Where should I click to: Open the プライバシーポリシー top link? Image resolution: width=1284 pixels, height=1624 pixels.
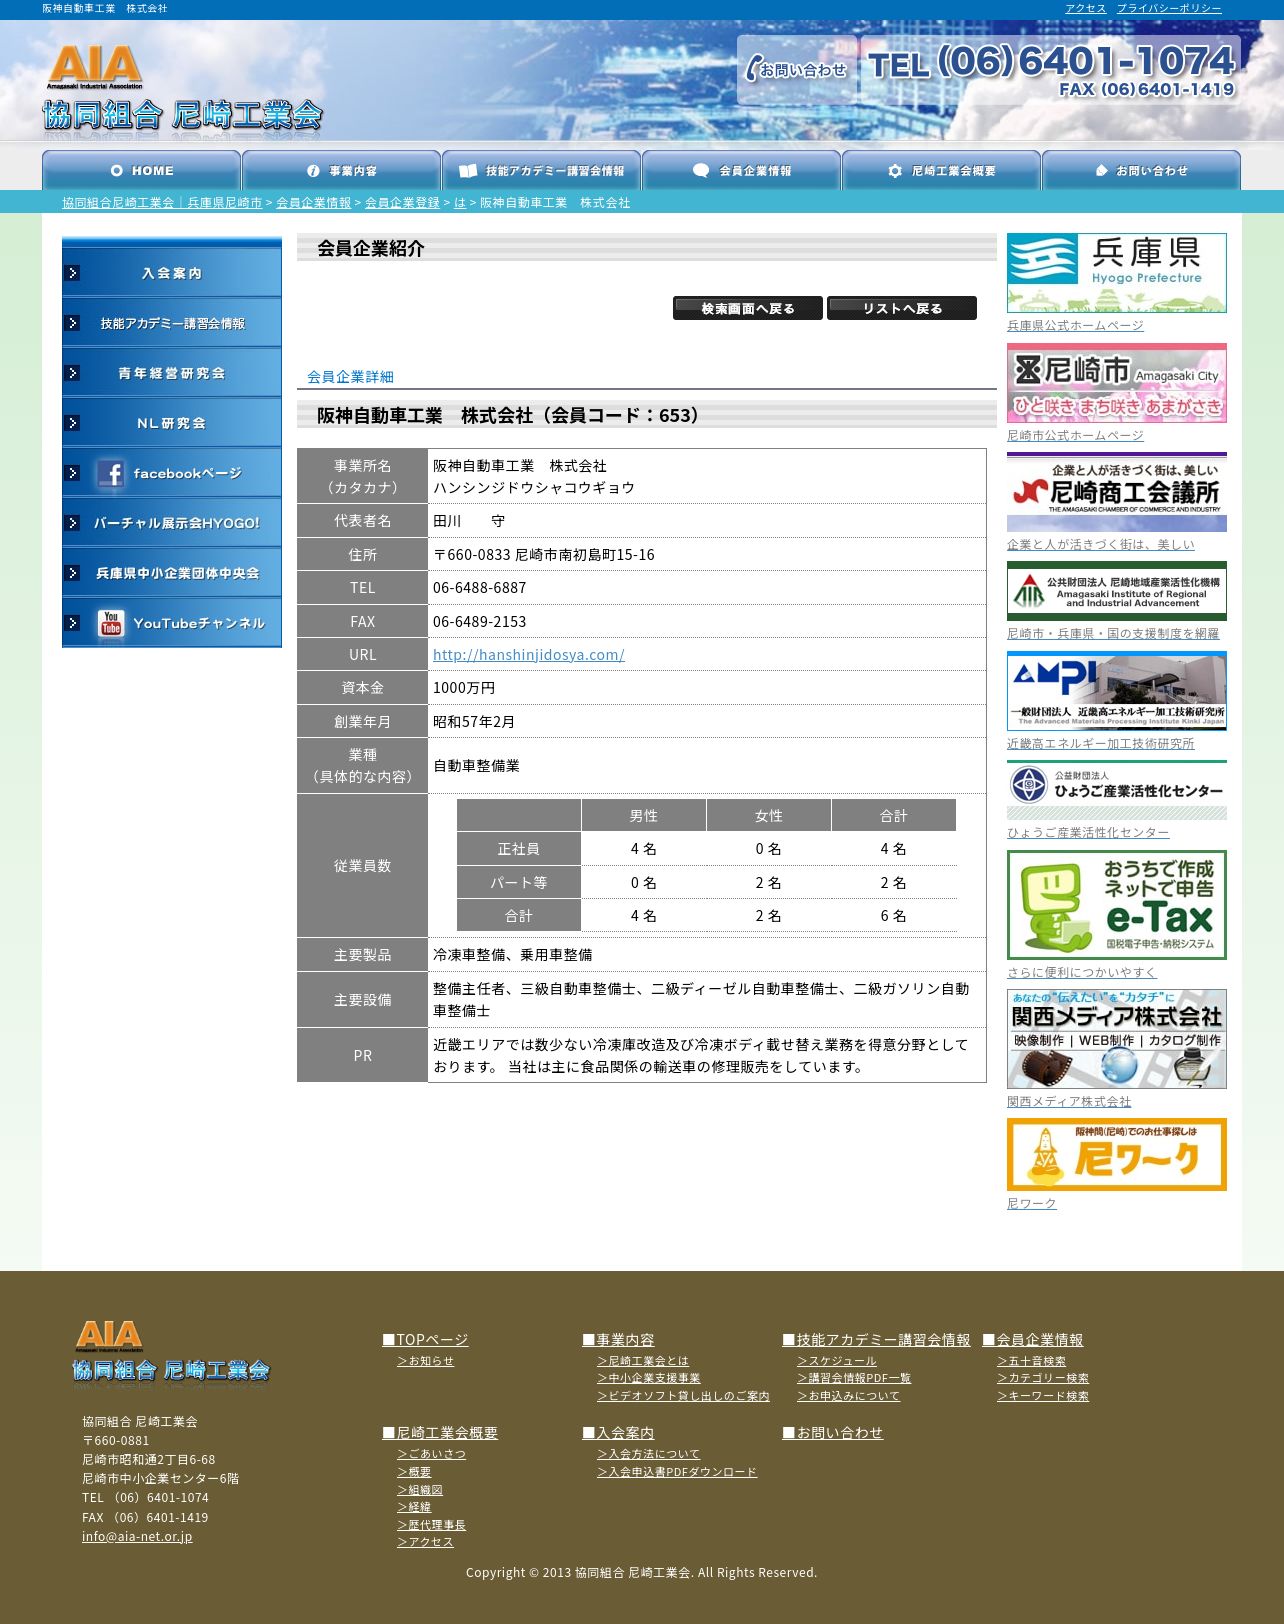tap(1169, 8)
